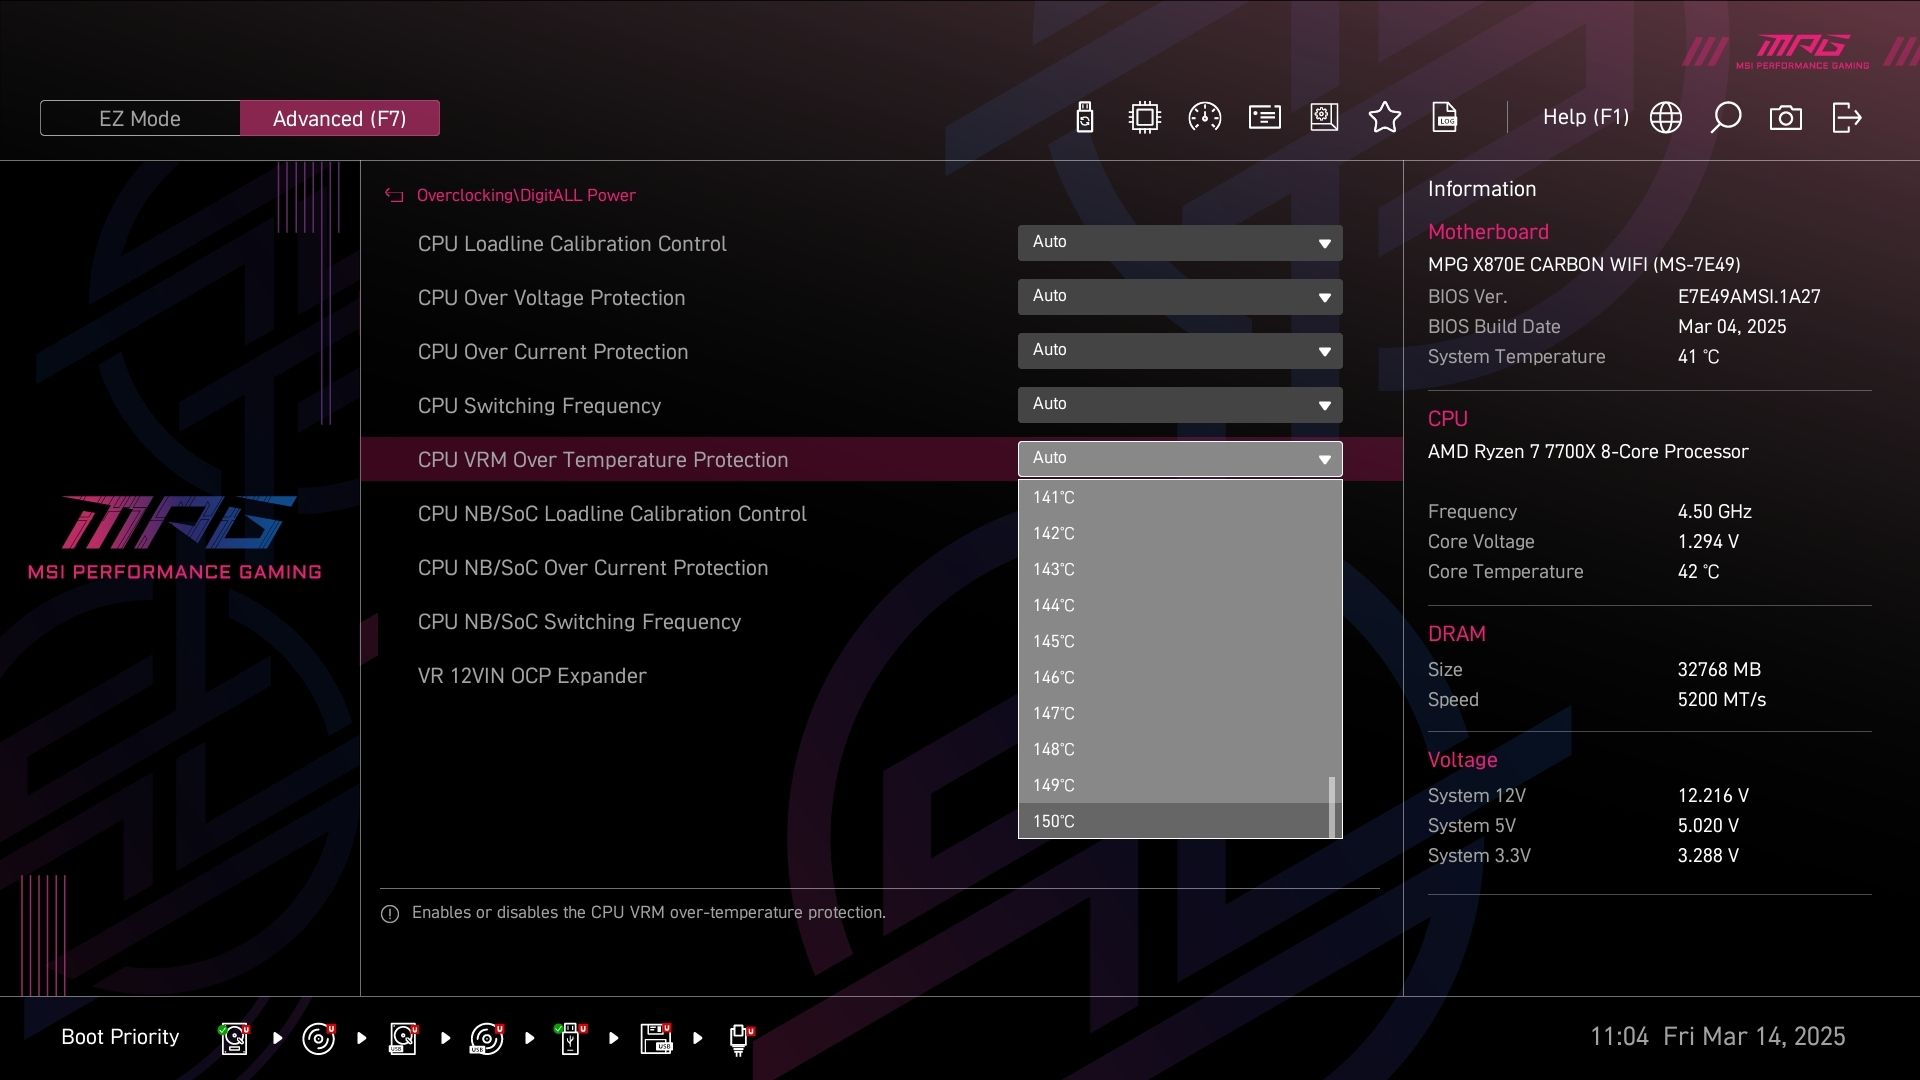The width and height of the screenshot is (1920, 1080).
Task: Open the LOG file icon
Action: coord(1445,118)
